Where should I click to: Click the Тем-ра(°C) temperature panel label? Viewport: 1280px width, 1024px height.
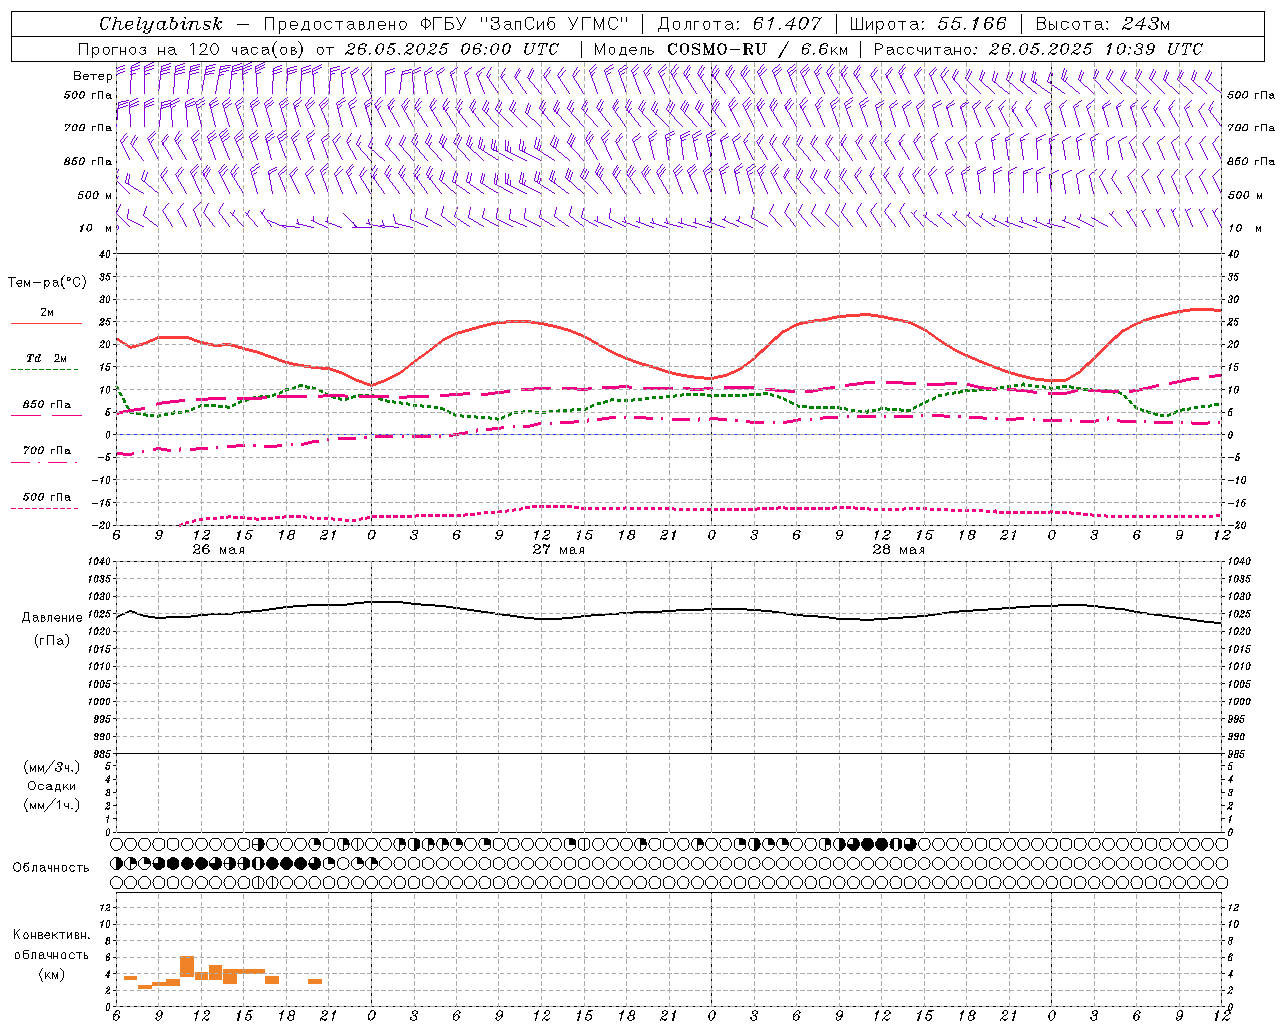(47, 283)
